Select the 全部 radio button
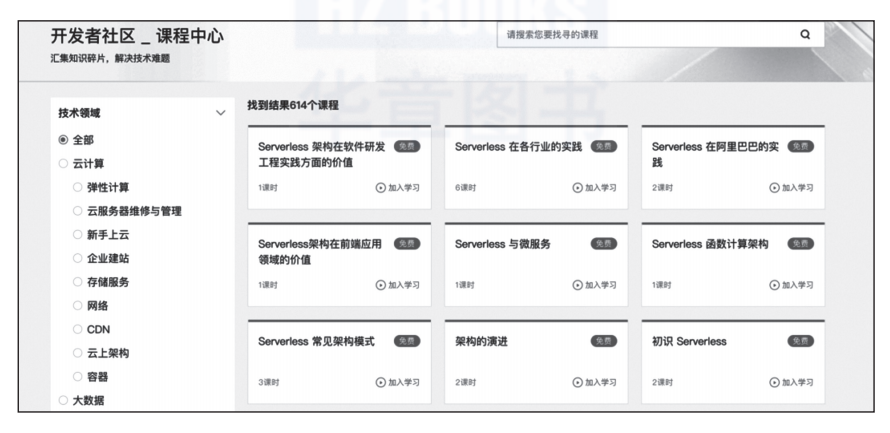The image size is (890, 433). coord(63,140)
